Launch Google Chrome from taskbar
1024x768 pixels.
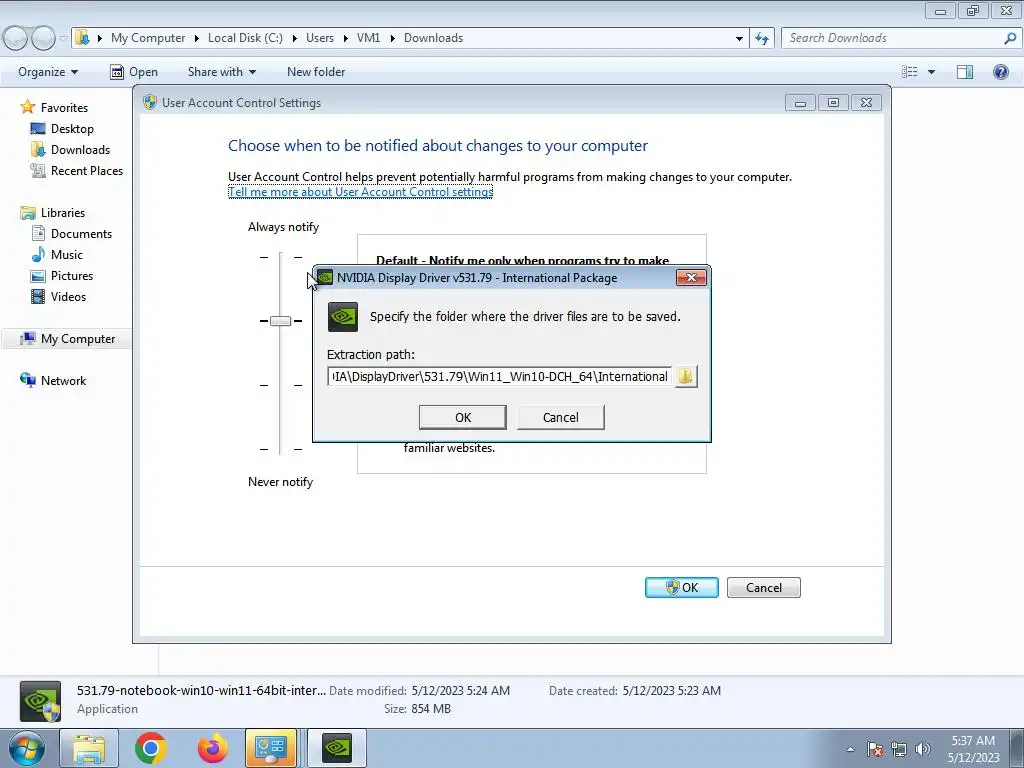pyautogui.click(x=150, y=748)
